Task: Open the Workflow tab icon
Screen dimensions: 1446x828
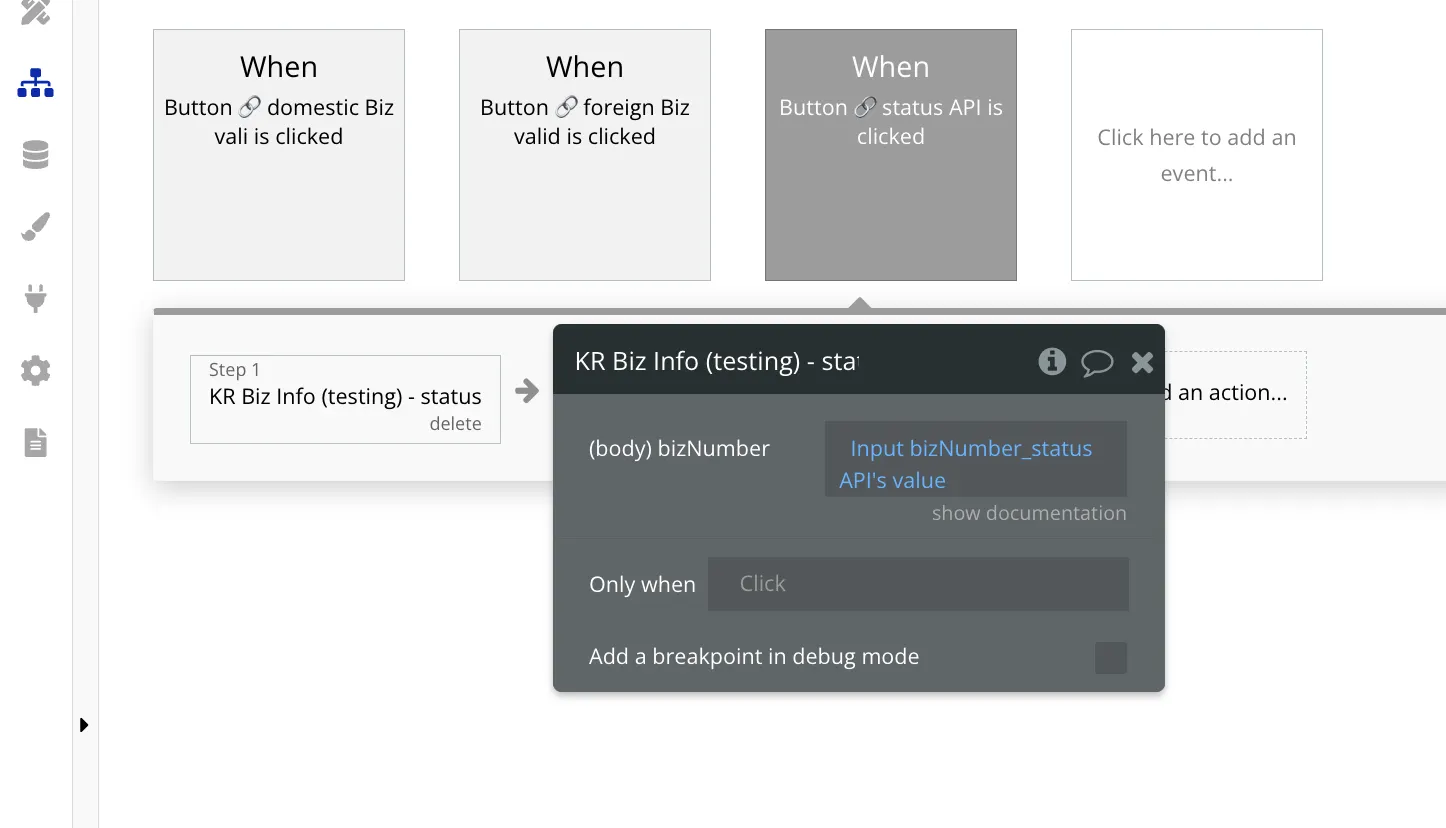Action: [35, 84]
